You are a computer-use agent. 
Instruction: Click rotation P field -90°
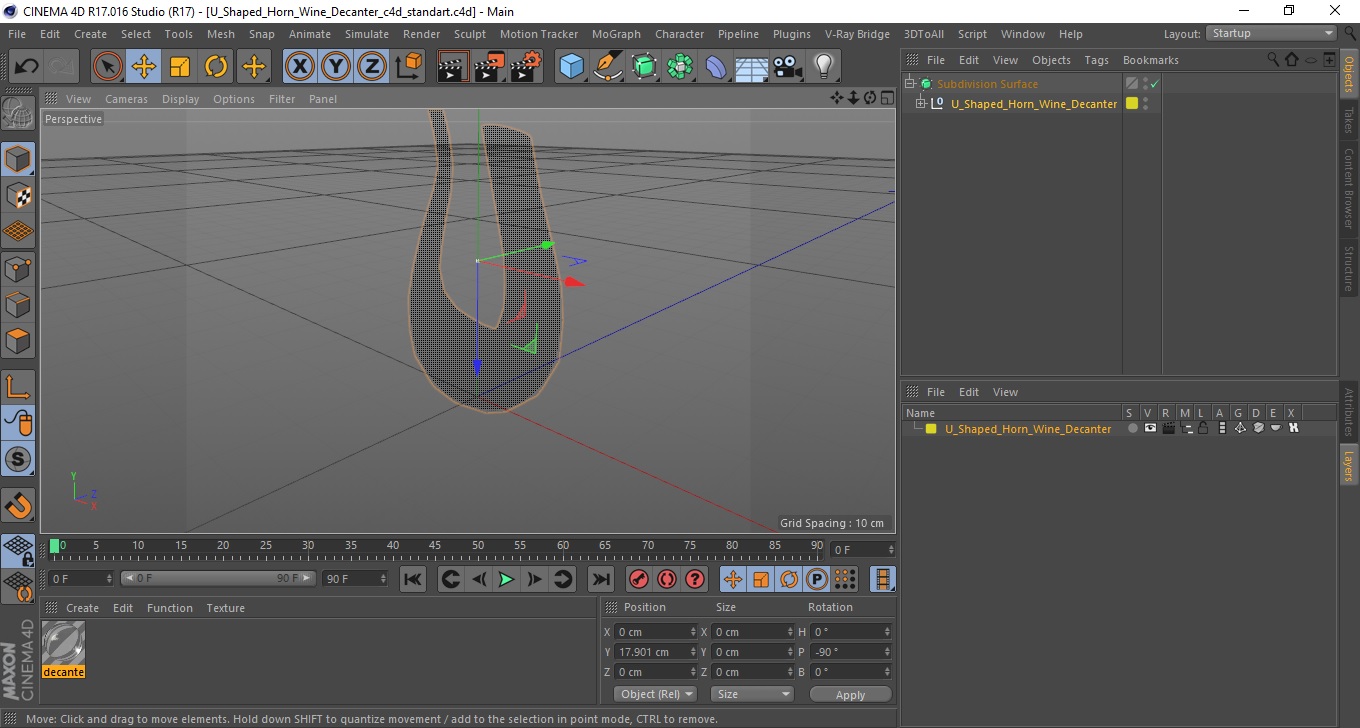851,652
